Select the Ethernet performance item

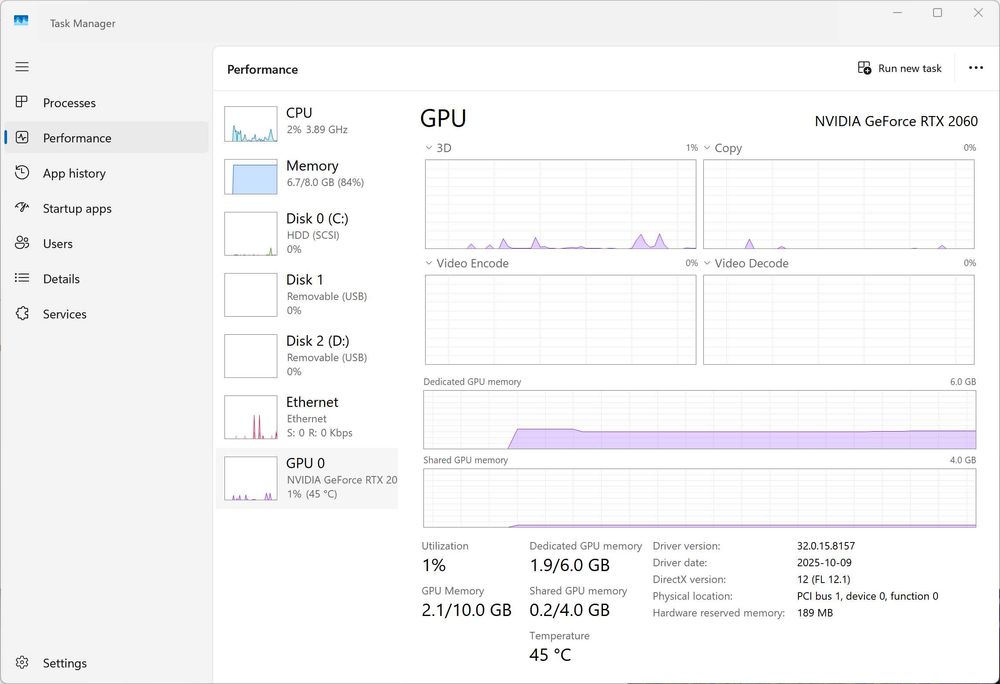point(307,417)
